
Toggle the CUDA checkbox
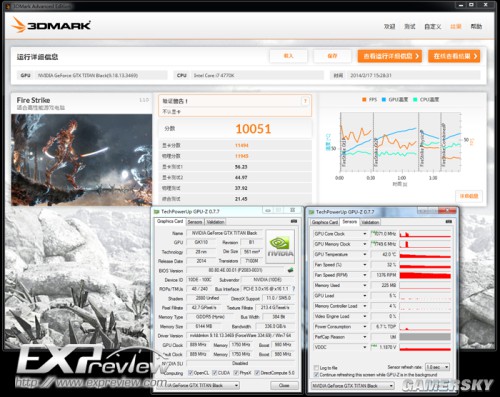tap(215, 373)
